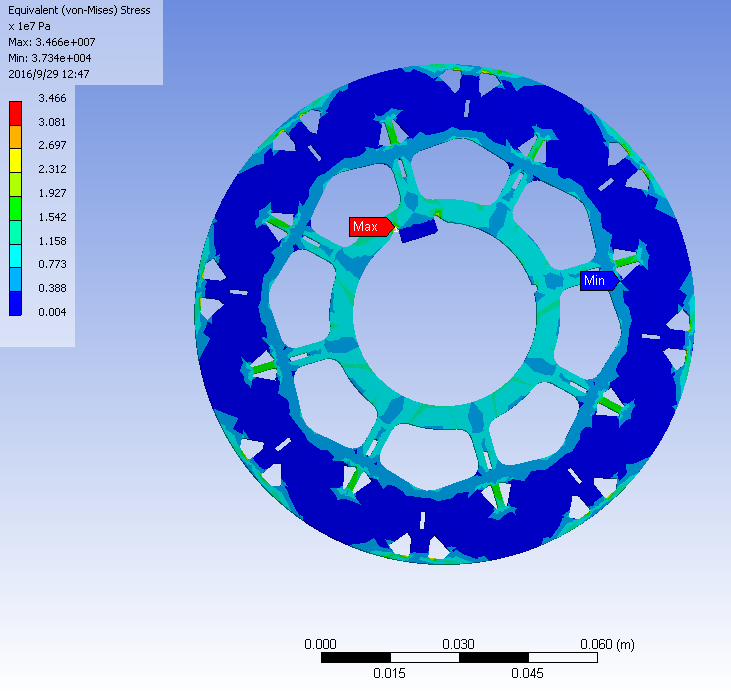Screen dimensions: 731x691
Task: Click the legend value 0.388
Action: [52, 288]
